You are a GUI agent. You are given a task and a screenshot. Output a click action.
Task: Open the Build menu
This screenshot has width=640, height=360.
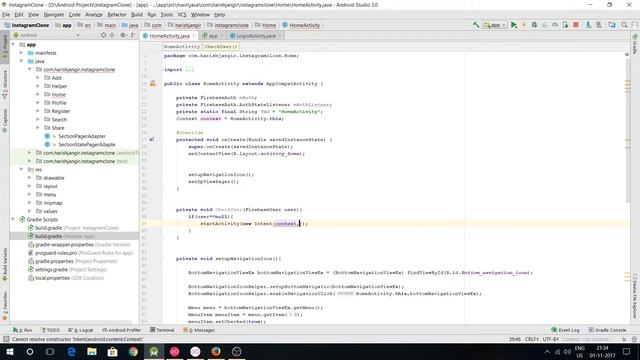pyautogui.click(x=137, y=14)
